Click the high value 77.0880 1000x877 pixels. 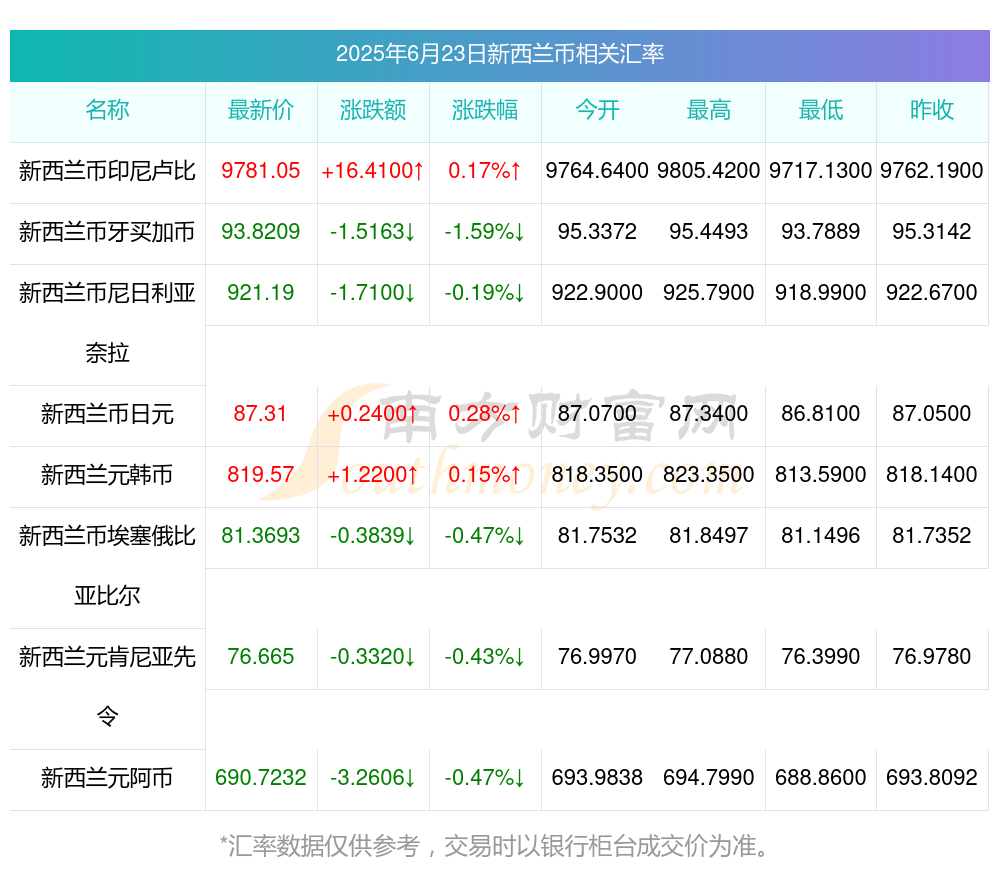tap(709, 656)
